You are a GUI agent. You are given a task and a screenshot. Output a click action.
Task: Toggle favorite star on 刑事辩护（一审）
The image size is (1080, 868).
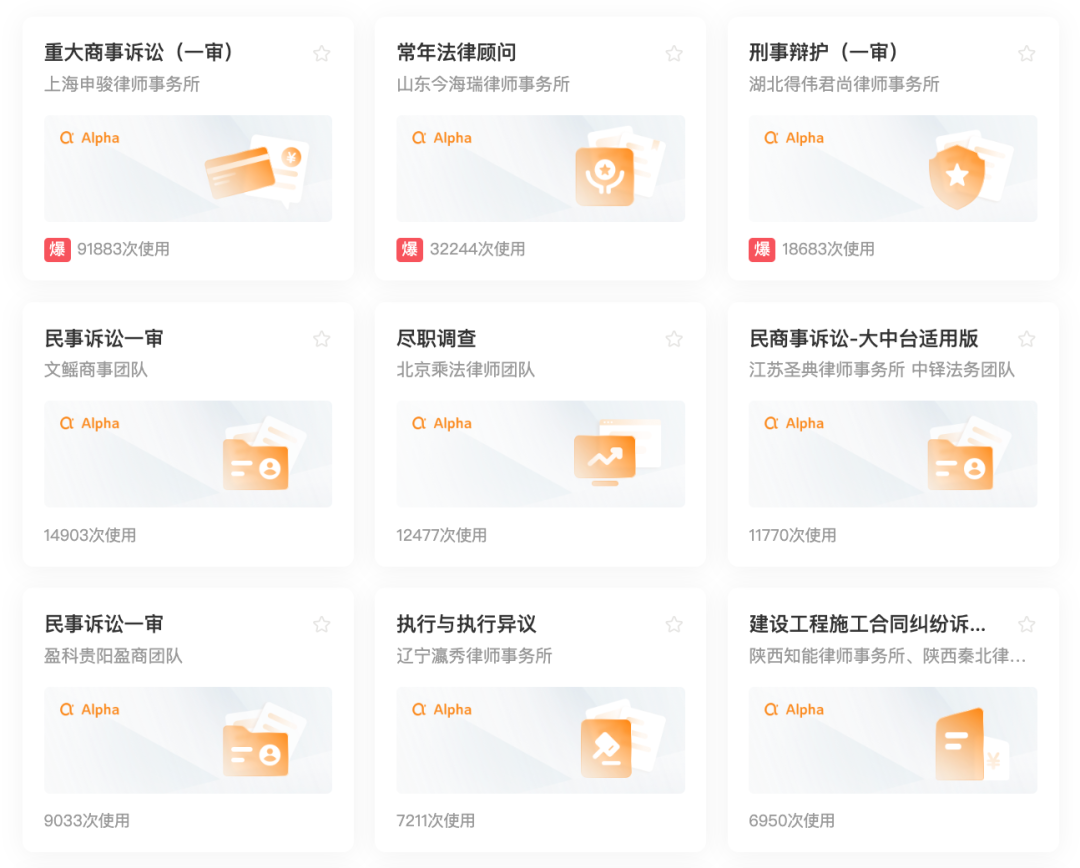click(1027, 53)
